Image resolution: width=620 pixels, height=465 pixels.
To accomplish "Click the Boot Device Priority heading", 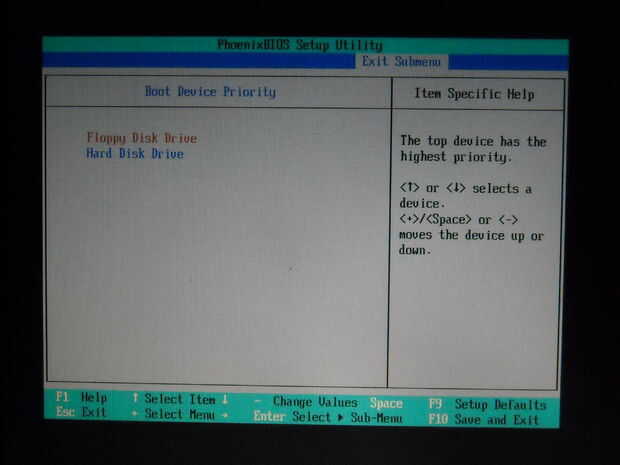I will pyautogui.click(x=210, y=92).
